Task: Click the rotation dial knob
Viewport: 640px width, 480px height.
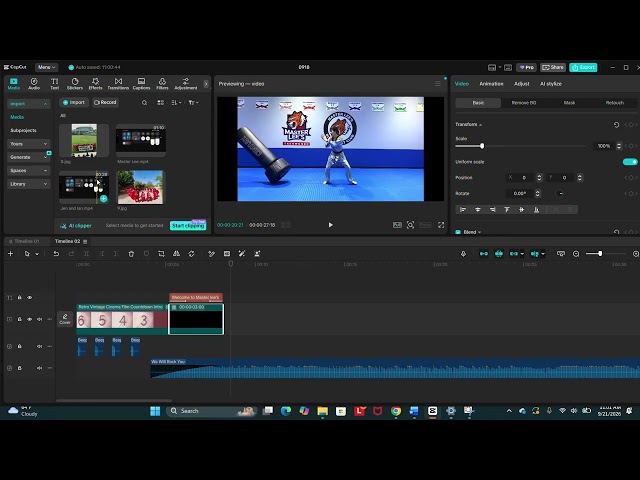Action: click(x=560, y=193)
